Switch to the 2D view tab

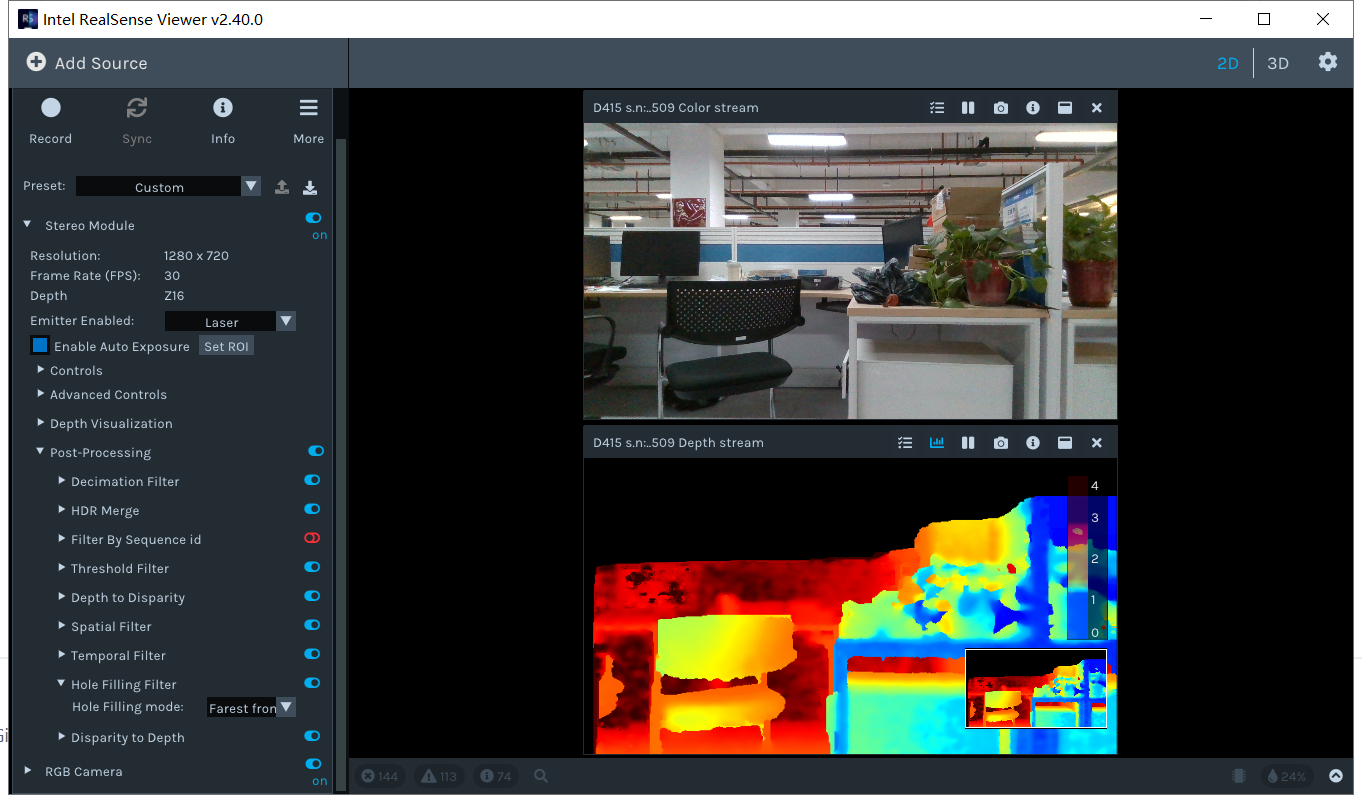(1228, 63)
